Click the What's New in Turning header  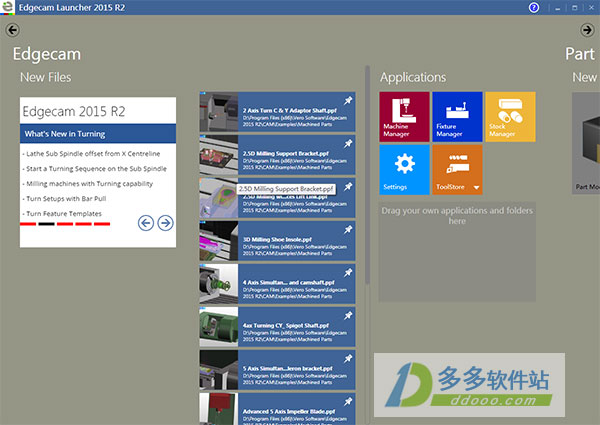tap(98, 134)
